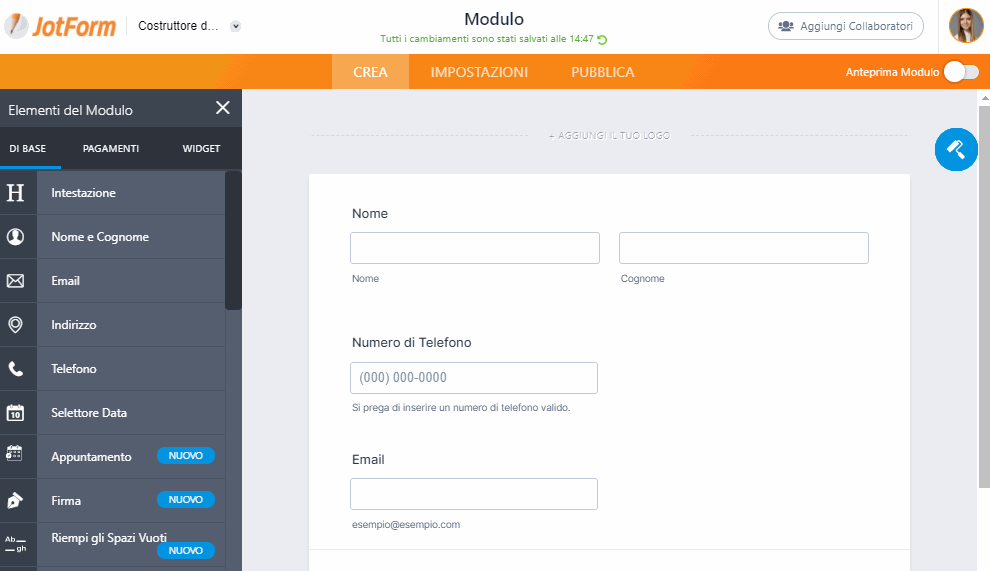Open the form designer paint roller
The height and width of the screenshot is (571, 990).
[955, 149]
